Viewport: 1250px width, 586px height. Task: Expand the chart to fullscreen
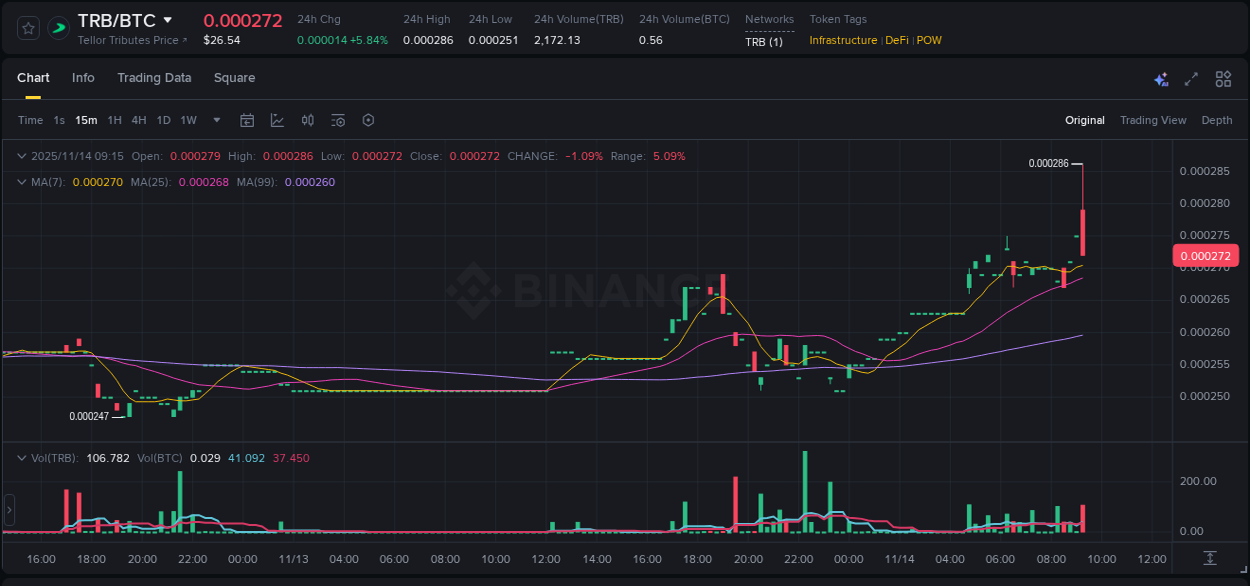click(1190, 78)
